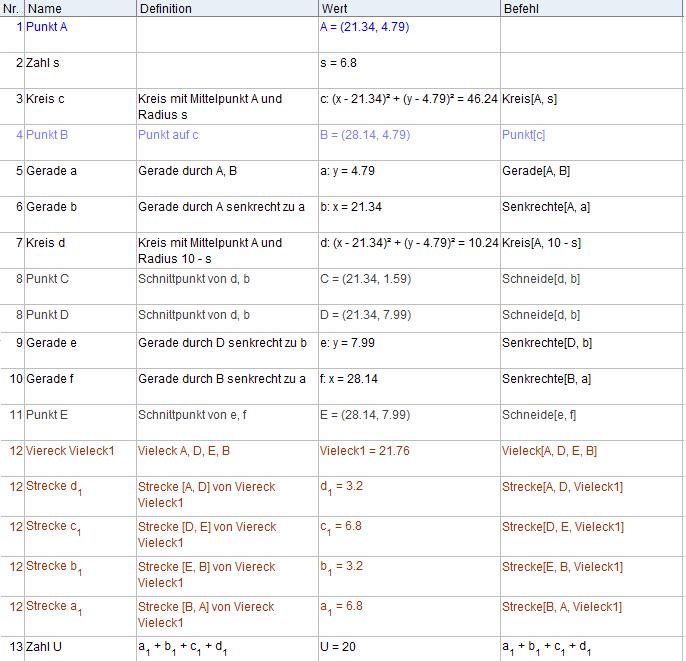Click the Definition column header
Image resolution: width=686 pixels, height=661 pixels.
click(226, 8)
